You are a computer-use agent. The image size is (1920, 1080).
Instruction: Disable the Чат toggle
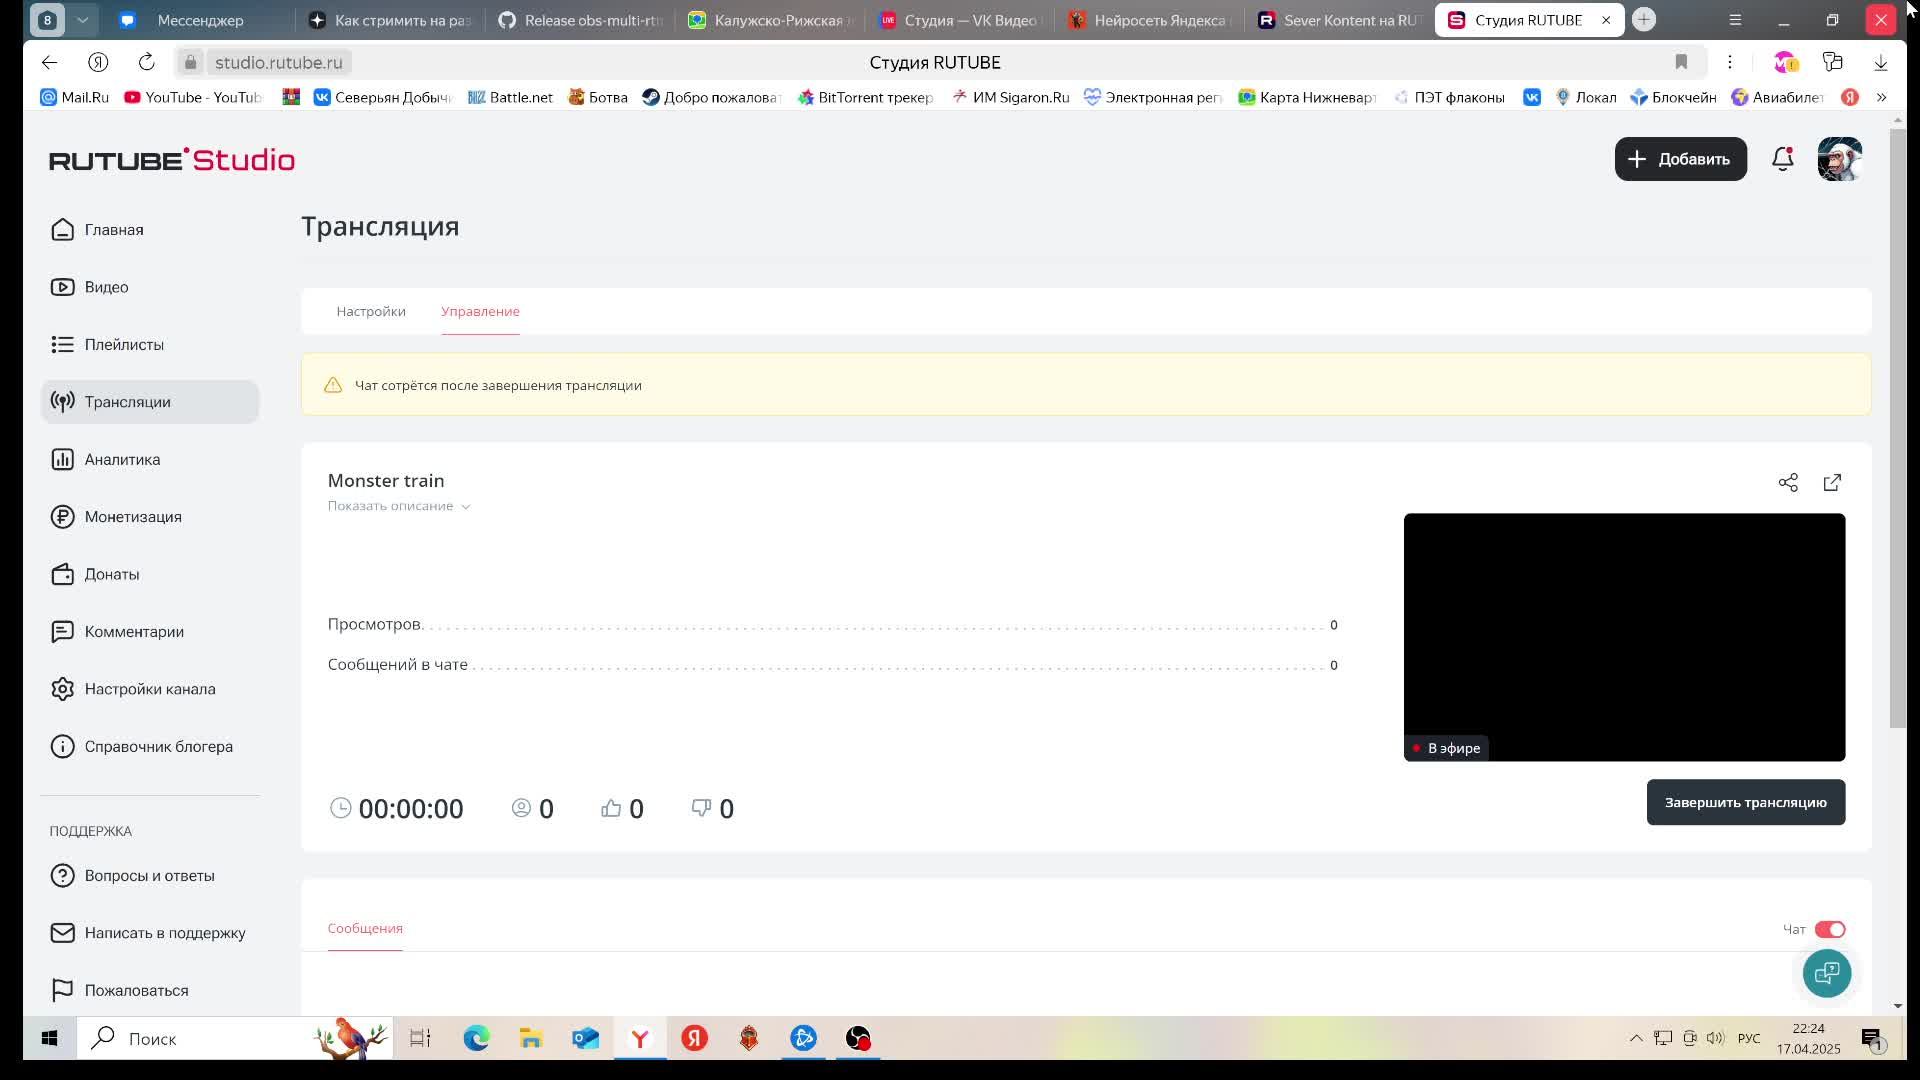click(1829, 930)
